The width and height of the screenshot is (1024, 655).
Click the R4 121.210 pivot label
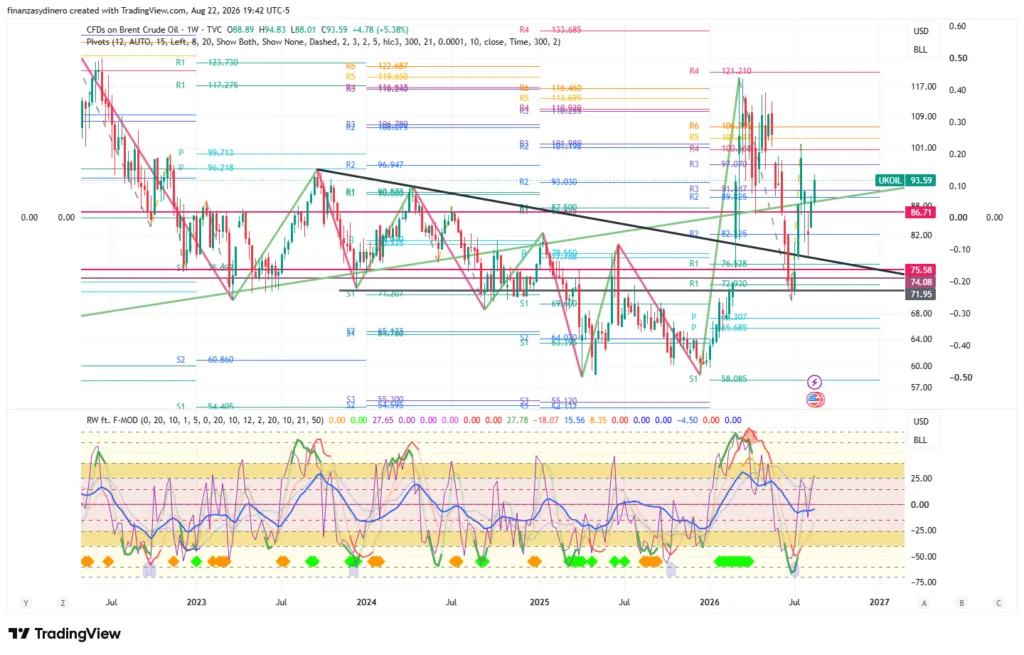pyautogui.click(x=720, y=71)
